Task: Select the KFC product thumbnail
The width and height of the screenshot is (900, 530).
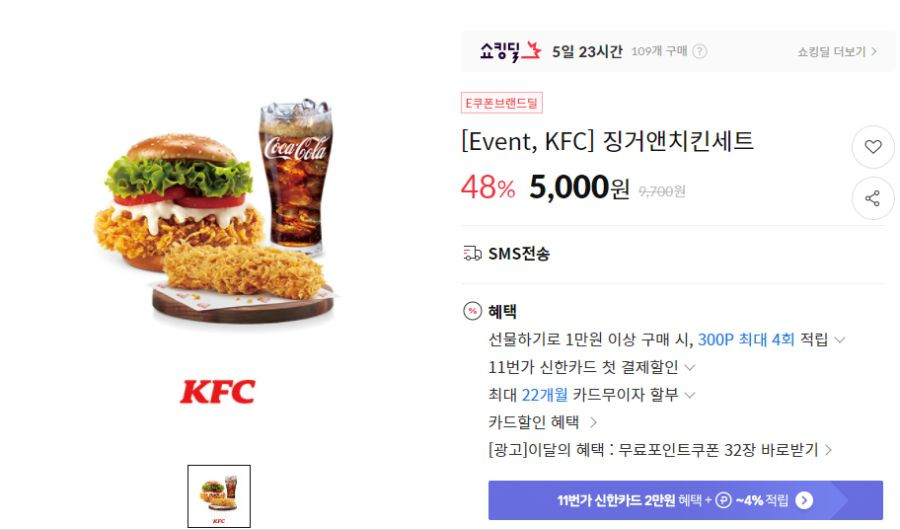Action: (219, 496)
